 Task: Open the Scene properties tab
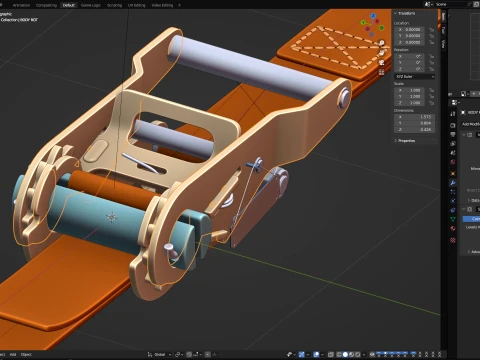[453, 153]
